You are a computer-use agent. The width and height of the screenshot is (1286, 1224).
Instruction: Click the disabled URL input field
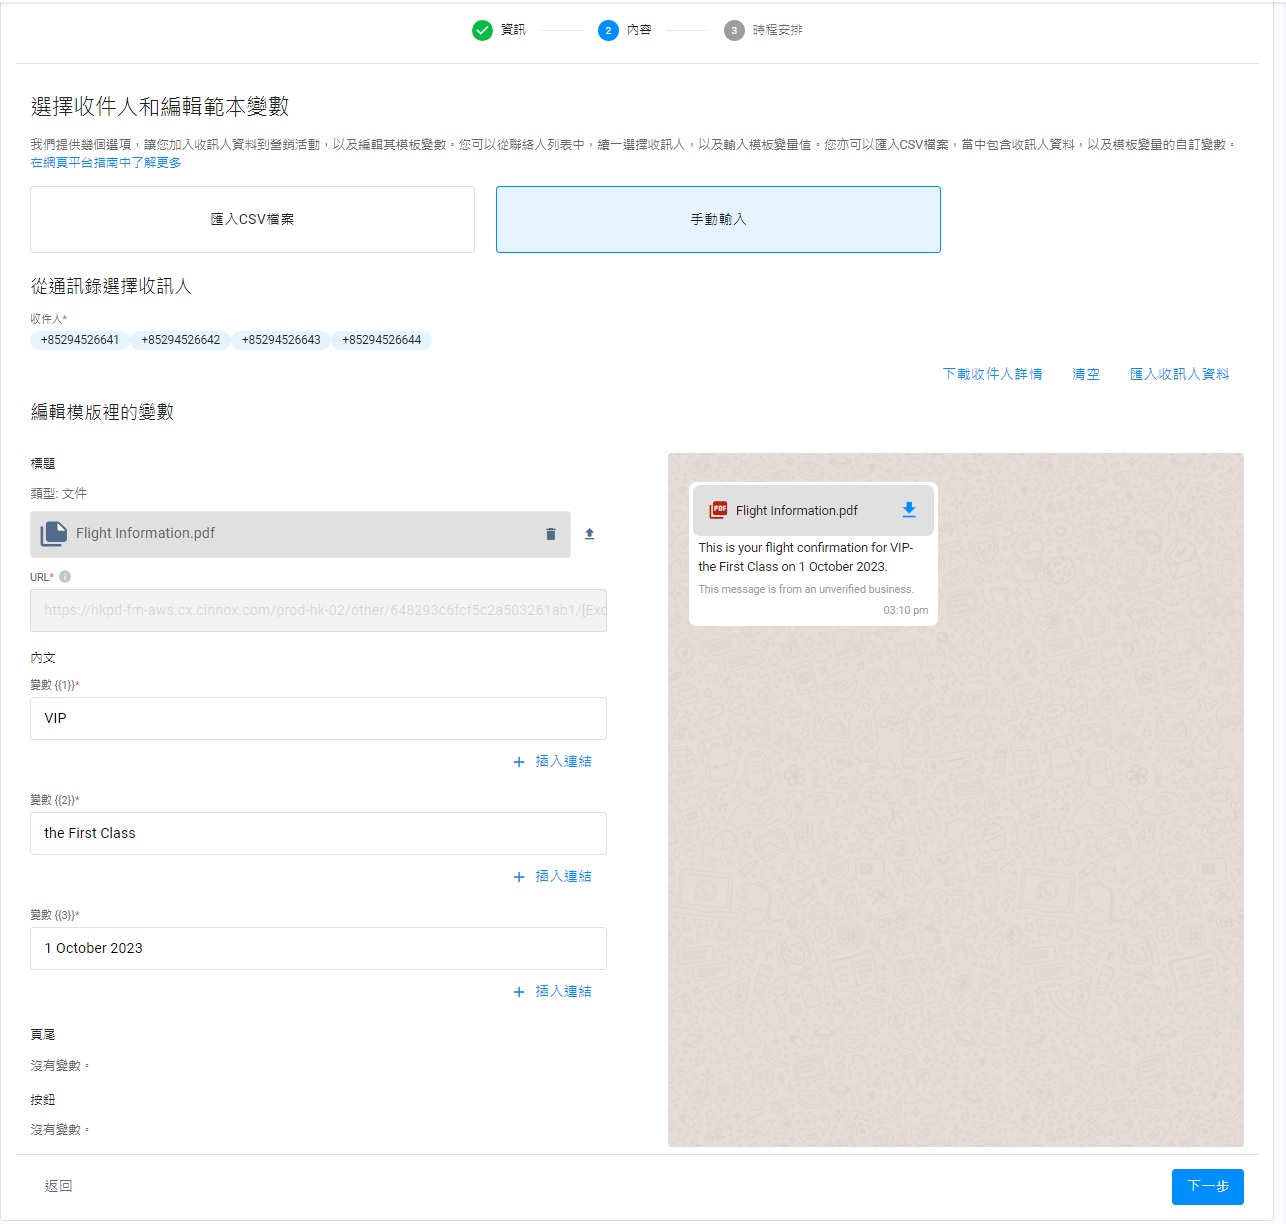coord(318,610)
